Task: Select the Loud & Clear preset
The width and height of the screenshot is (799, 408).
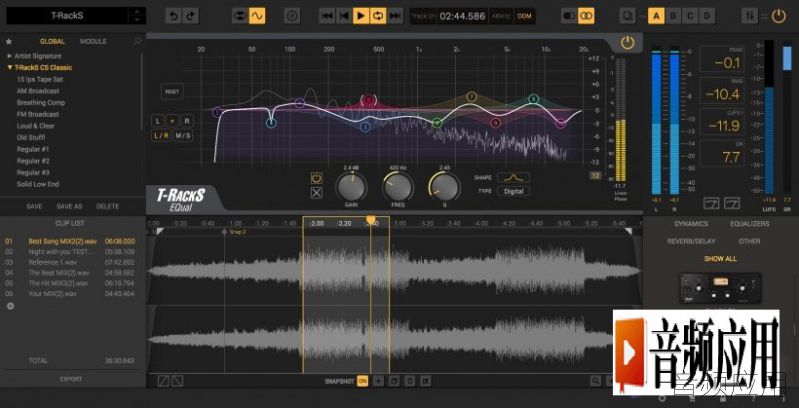Action: pos(36,126)
